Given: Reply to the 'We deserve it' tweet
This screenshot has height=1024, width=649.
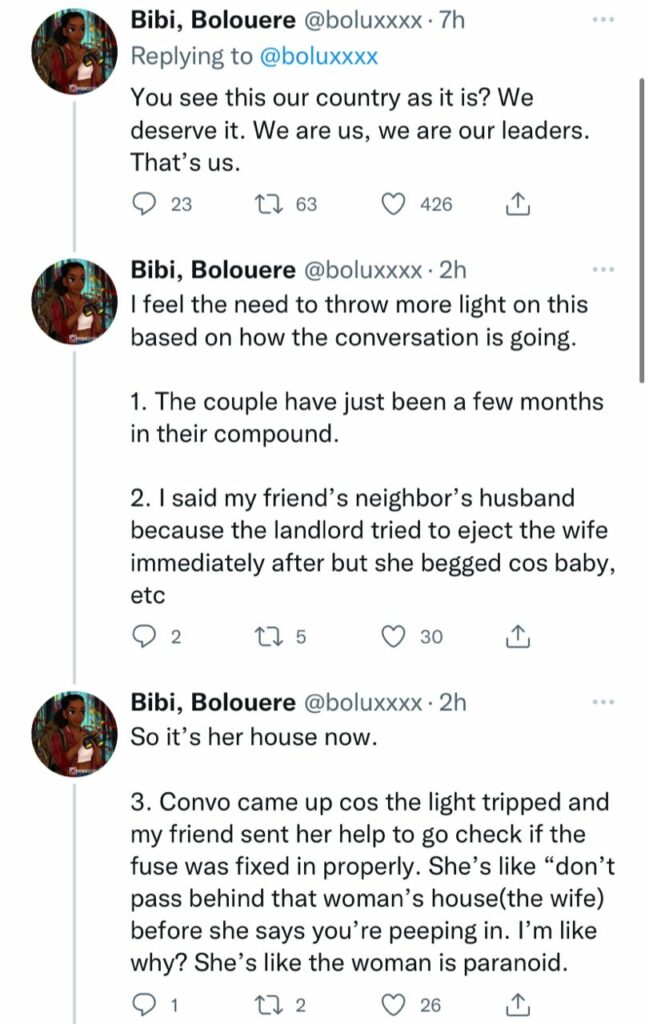Looking at the screenshot, I should (144, 204).
